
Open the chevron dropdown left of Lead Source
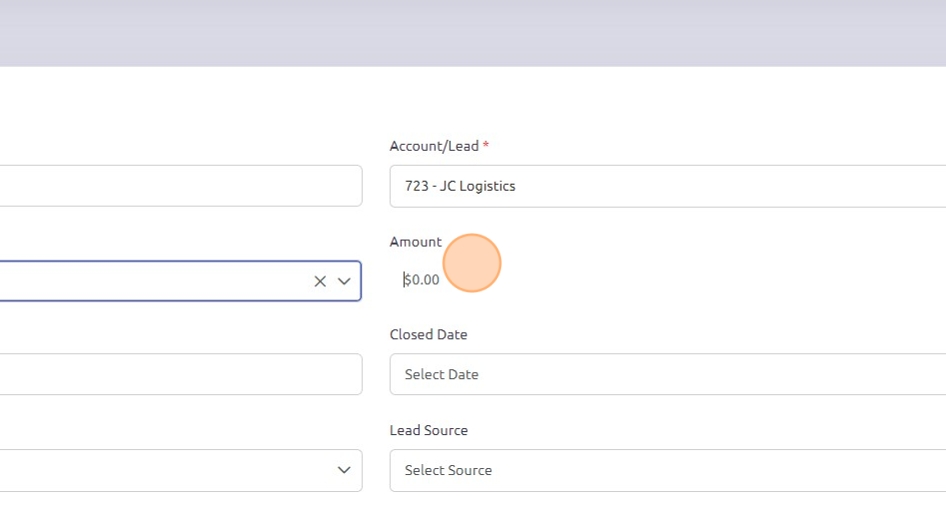[x=344, y=470]
